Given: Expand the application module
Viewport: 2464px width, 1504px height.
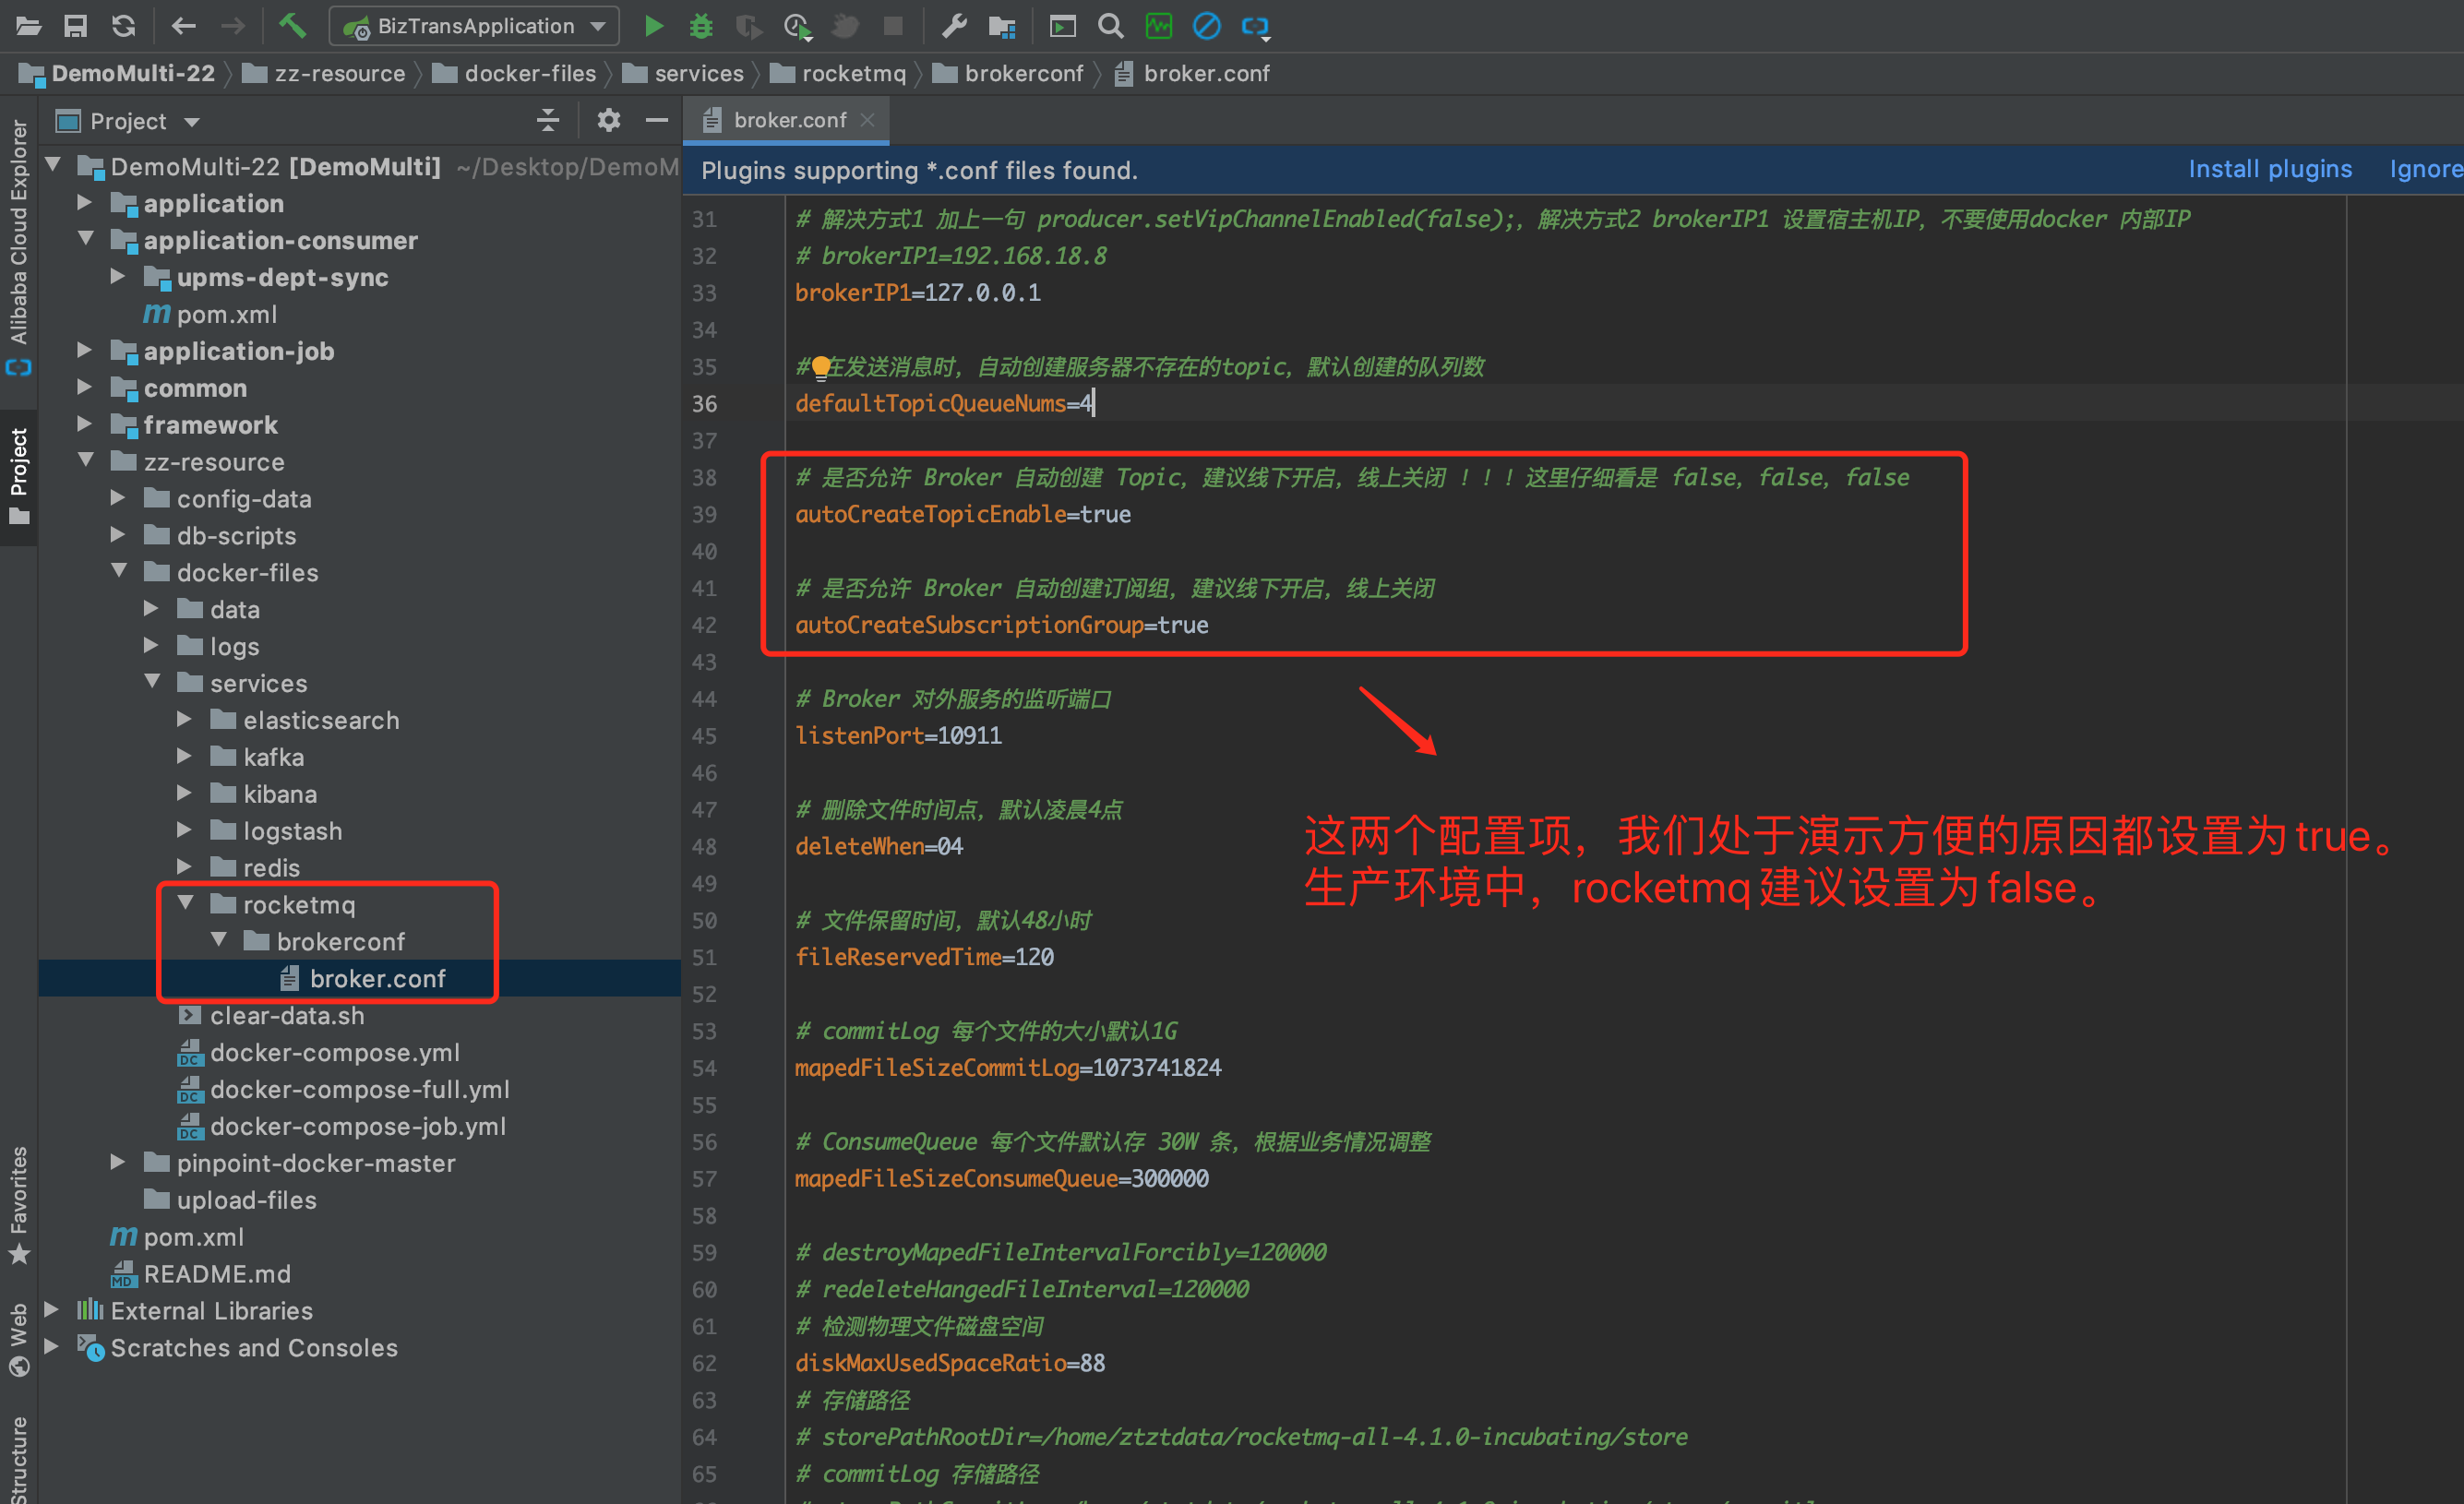Looking at the screenshot, I should coord(85,202).
